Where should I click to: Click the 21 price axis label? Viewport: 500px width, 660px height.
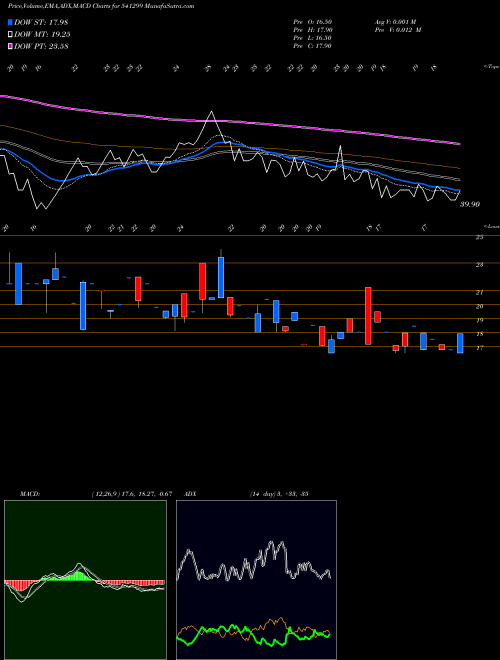(479, 292)
